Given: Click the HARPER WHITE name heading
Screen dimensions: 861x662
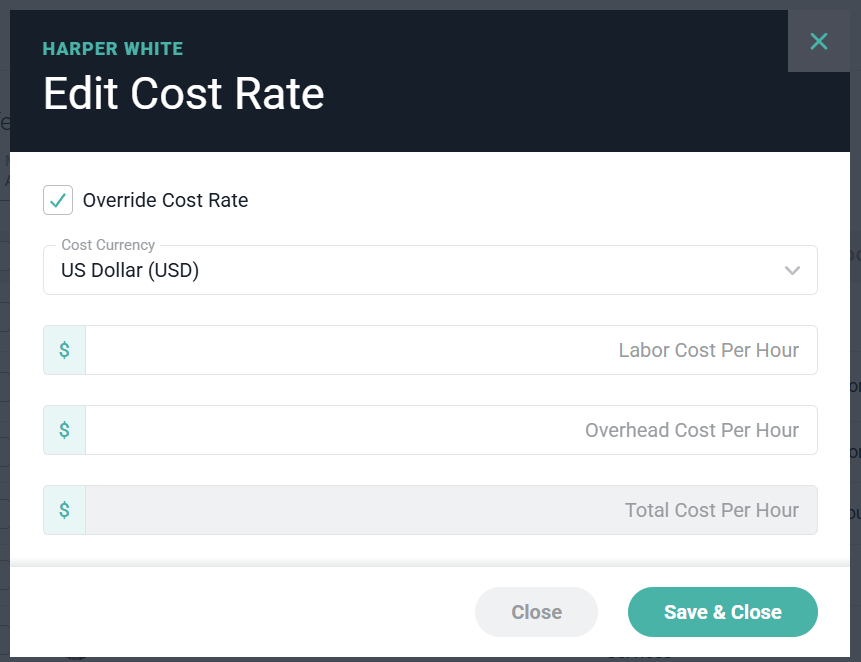Looking at the screenshot, I should click(113, 49).
